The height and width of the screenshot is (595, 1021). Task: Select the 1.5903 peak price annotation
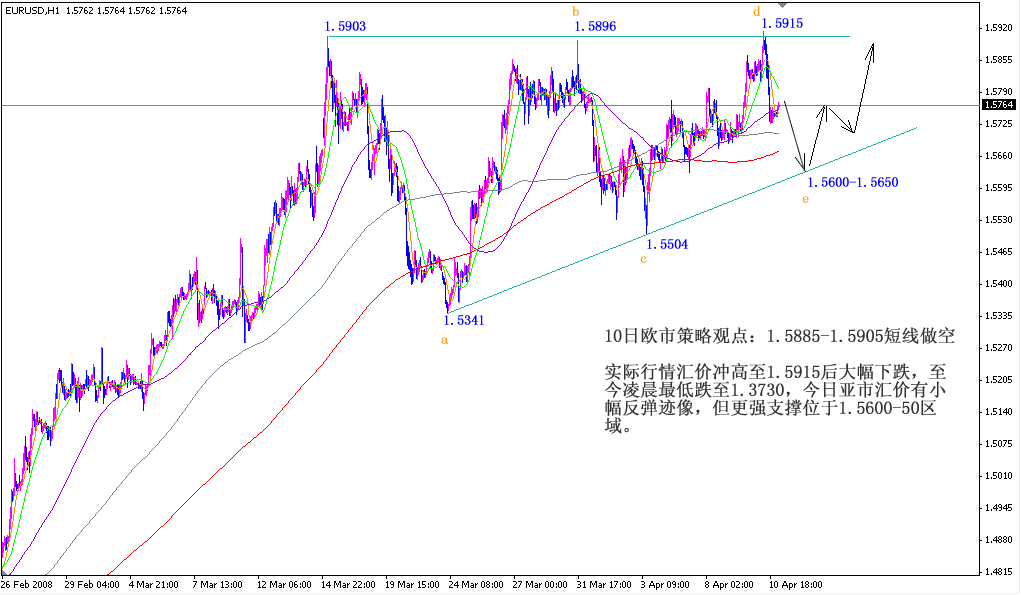click(x=344, y=28)
